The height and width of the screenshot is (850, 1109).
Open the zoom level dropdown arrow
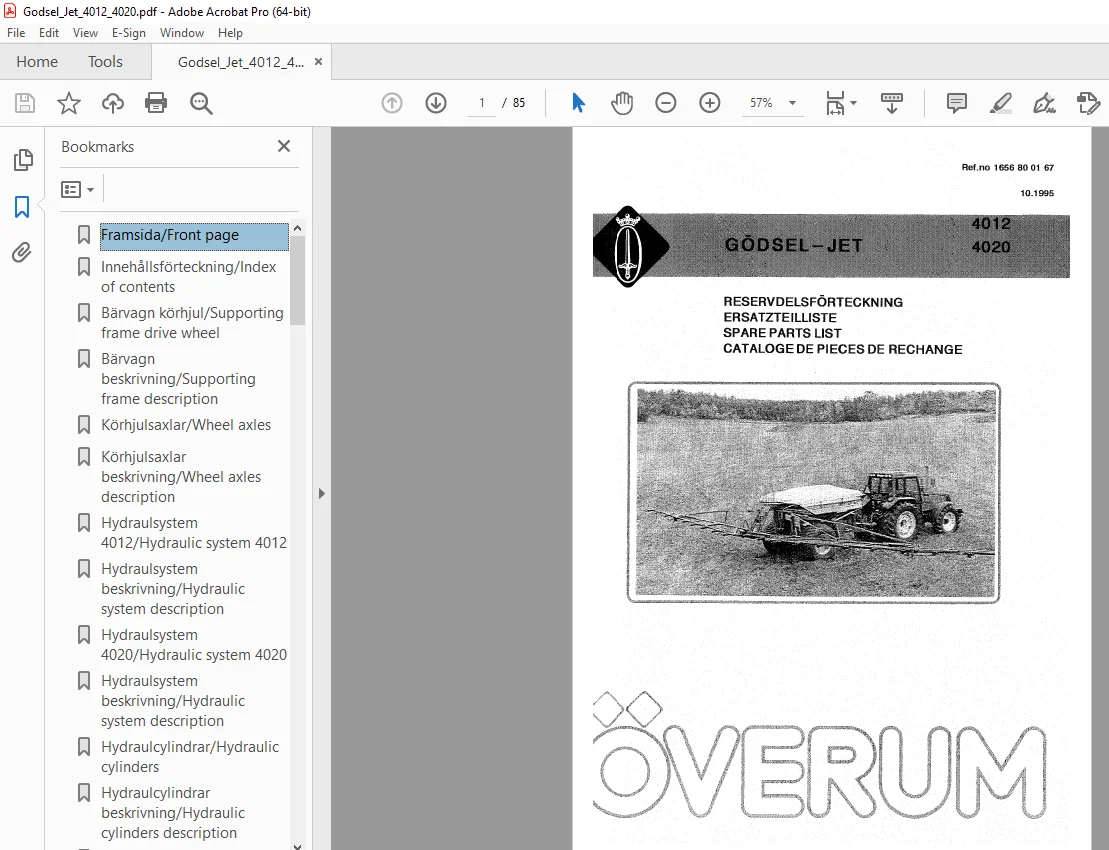click(x=792, y=103)
